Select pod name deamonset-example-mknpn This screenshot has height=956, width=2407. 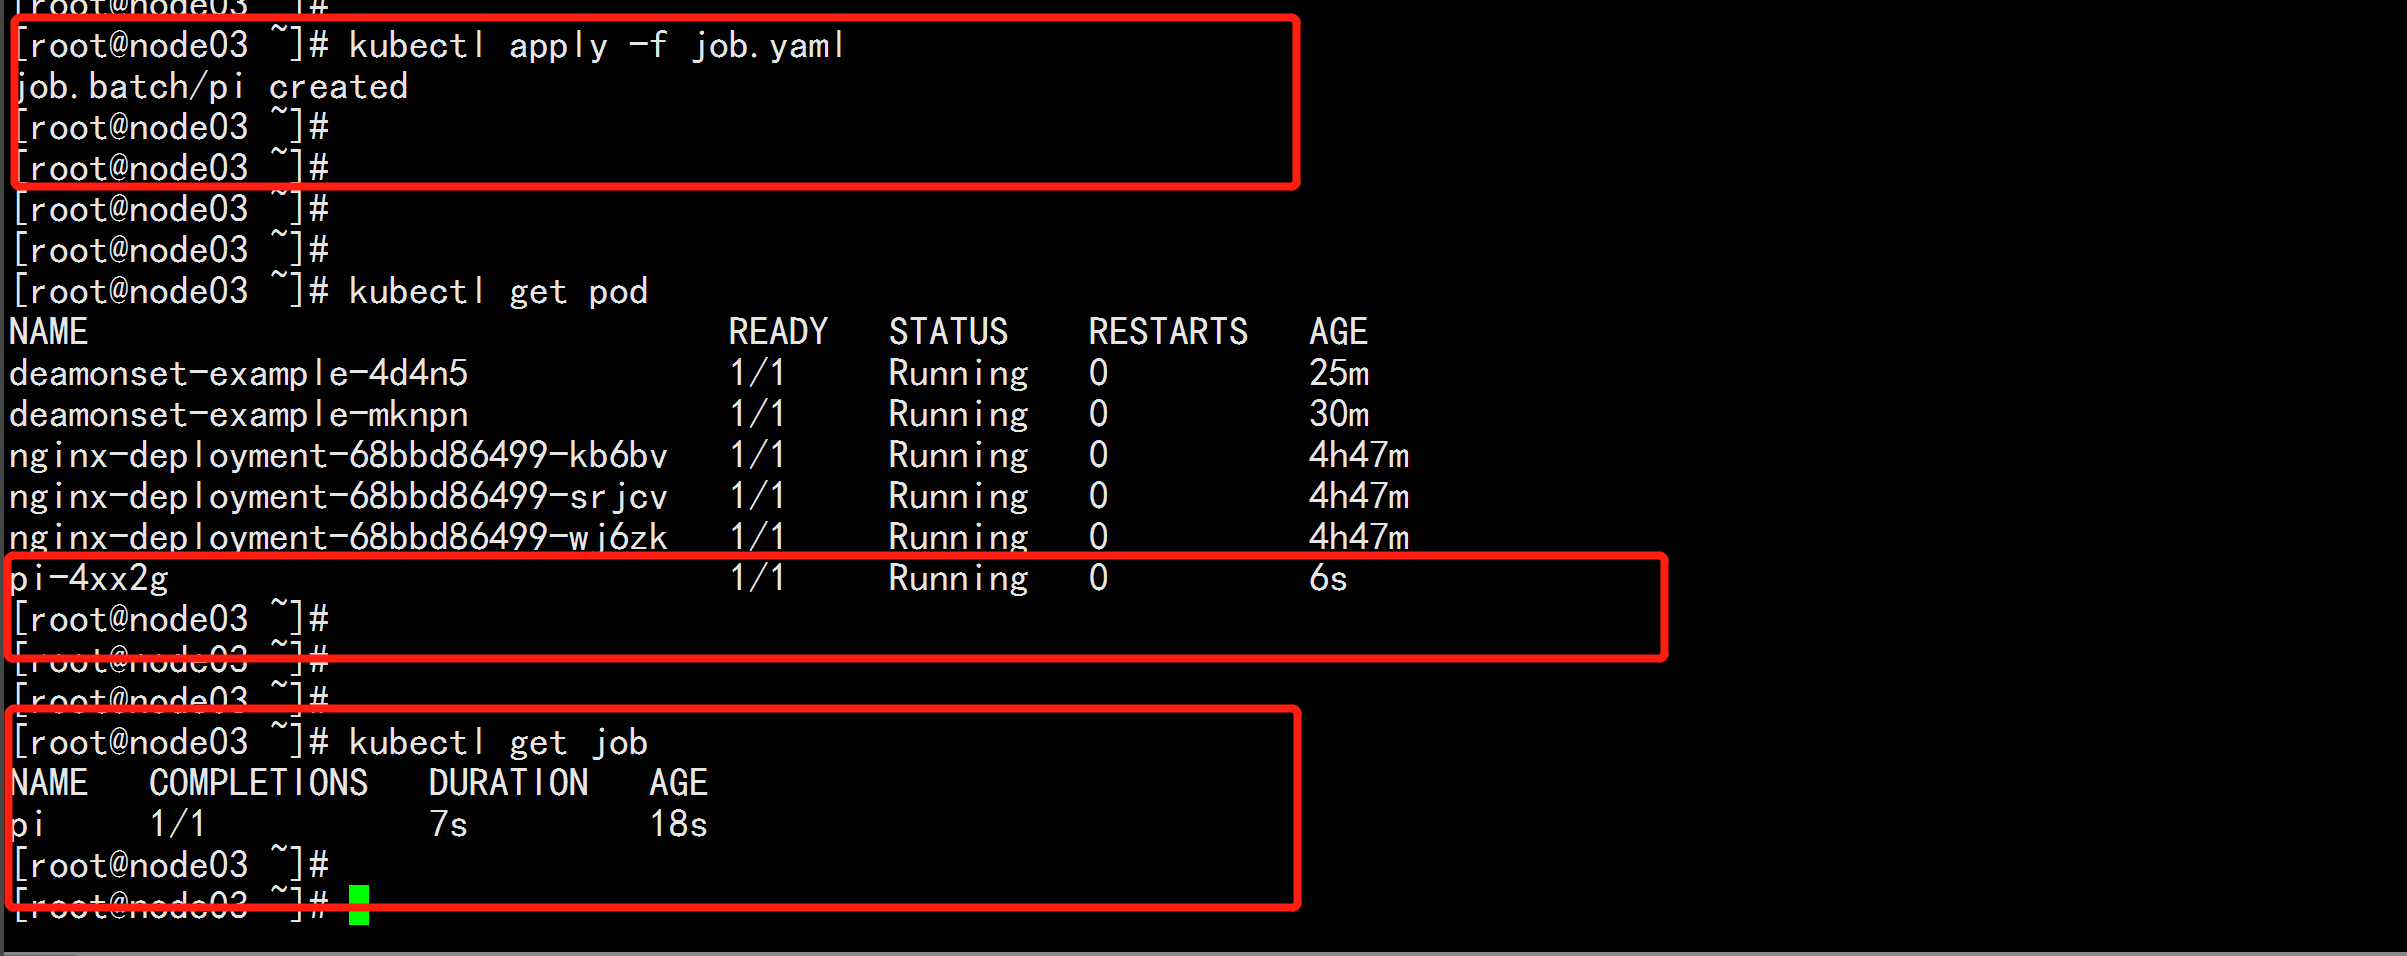pos(238,415)
